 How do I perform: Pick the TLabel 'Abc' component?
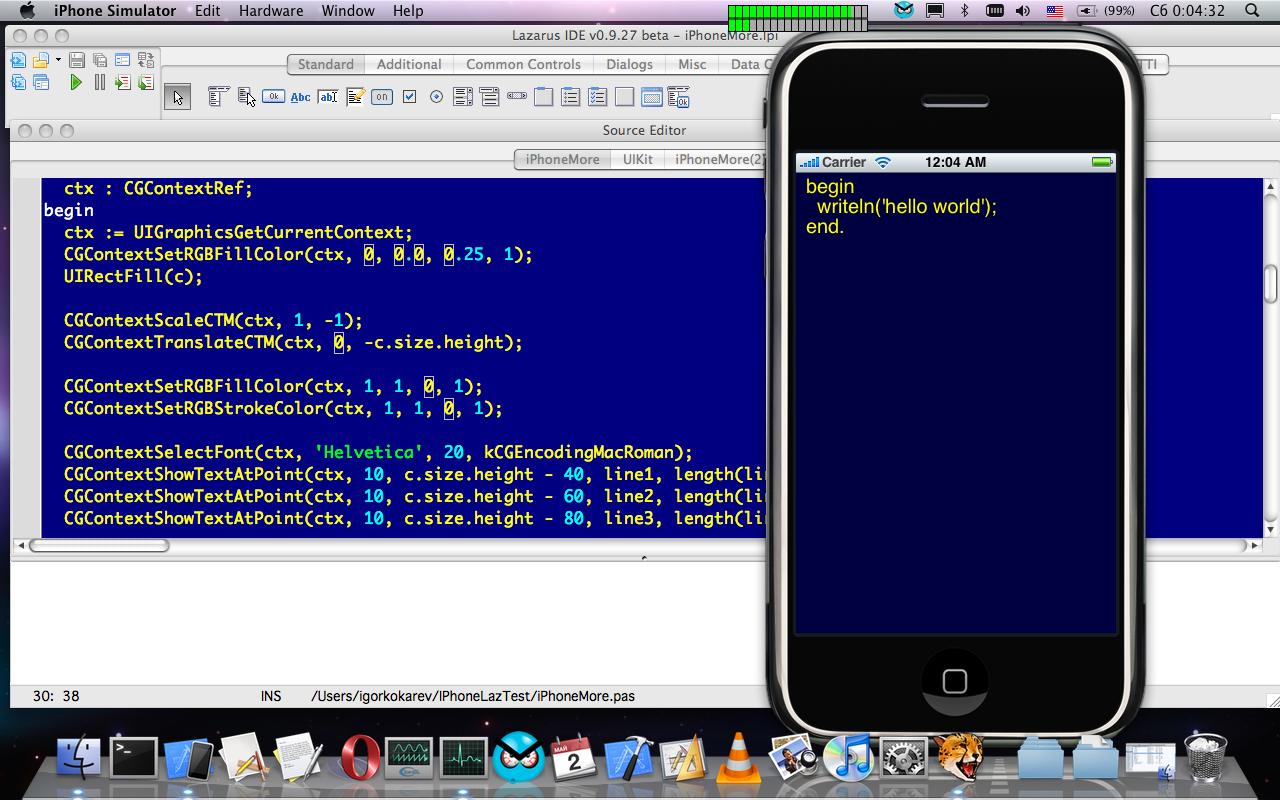pos(300,97)
